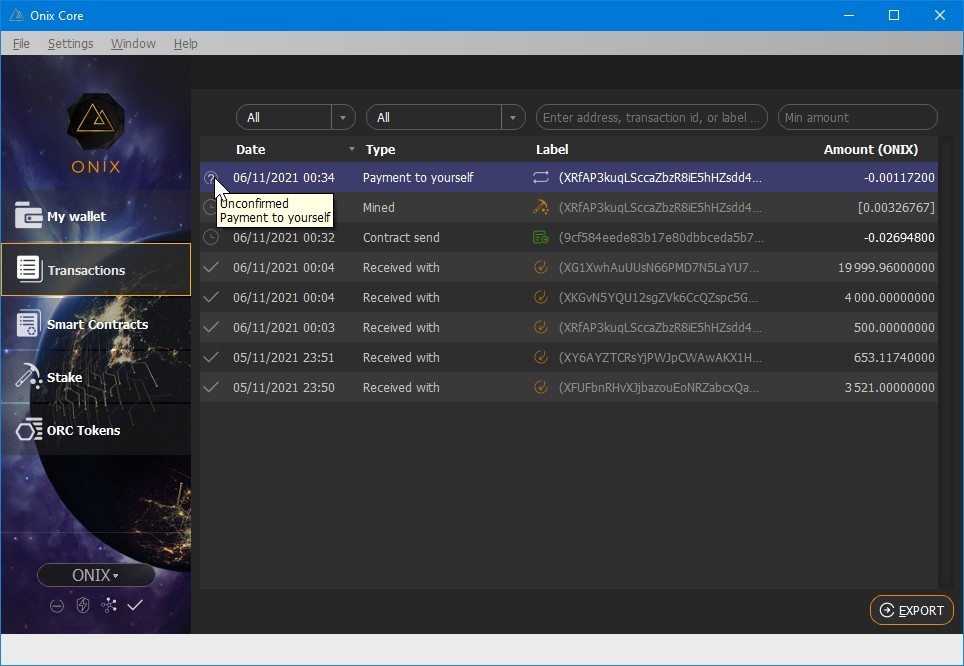The height and width of the screenshot is (666, 964).
Task: Open the ONIX unit selector dropdown
Action: click(x=96, y=575)
